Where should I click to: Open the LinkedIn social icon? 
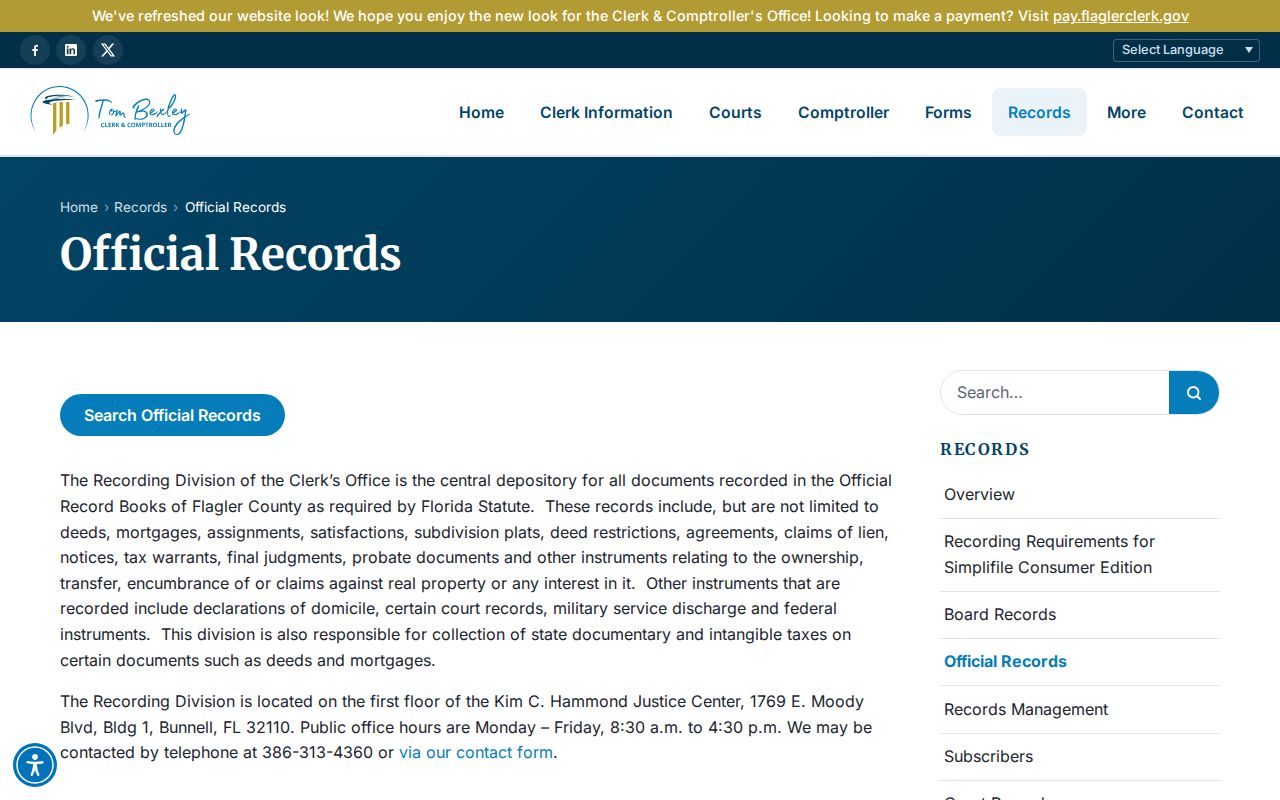point(71,50)
